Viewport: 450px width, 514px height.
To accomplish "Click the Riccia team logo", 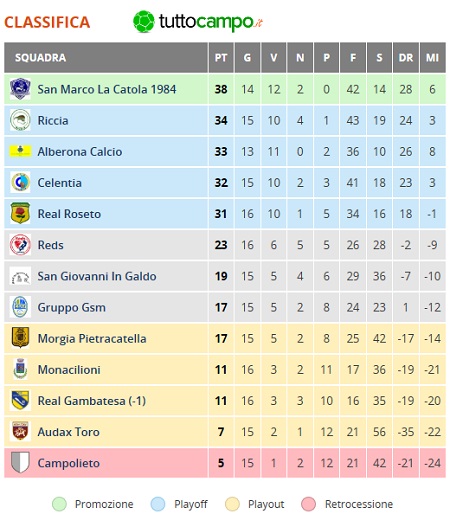I will [20, 120].
